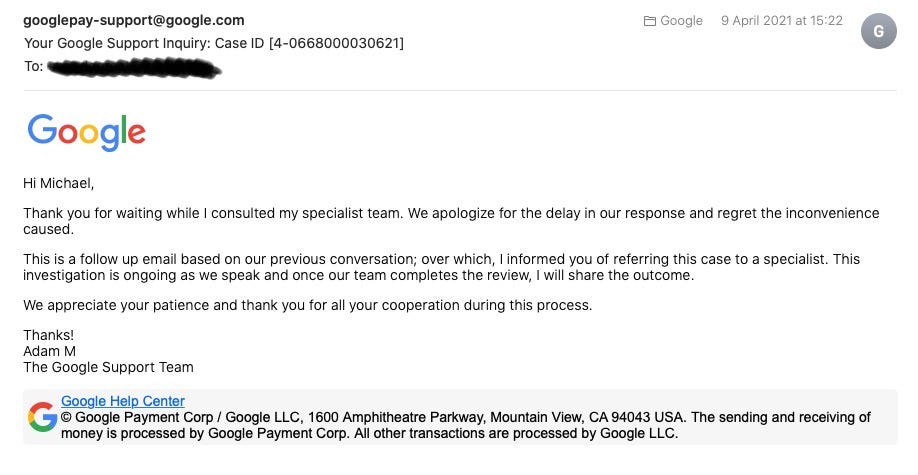Click the Google logo in the email body
Image resolution: width=918 pixels, height=475 pixels.
(87, 132)
